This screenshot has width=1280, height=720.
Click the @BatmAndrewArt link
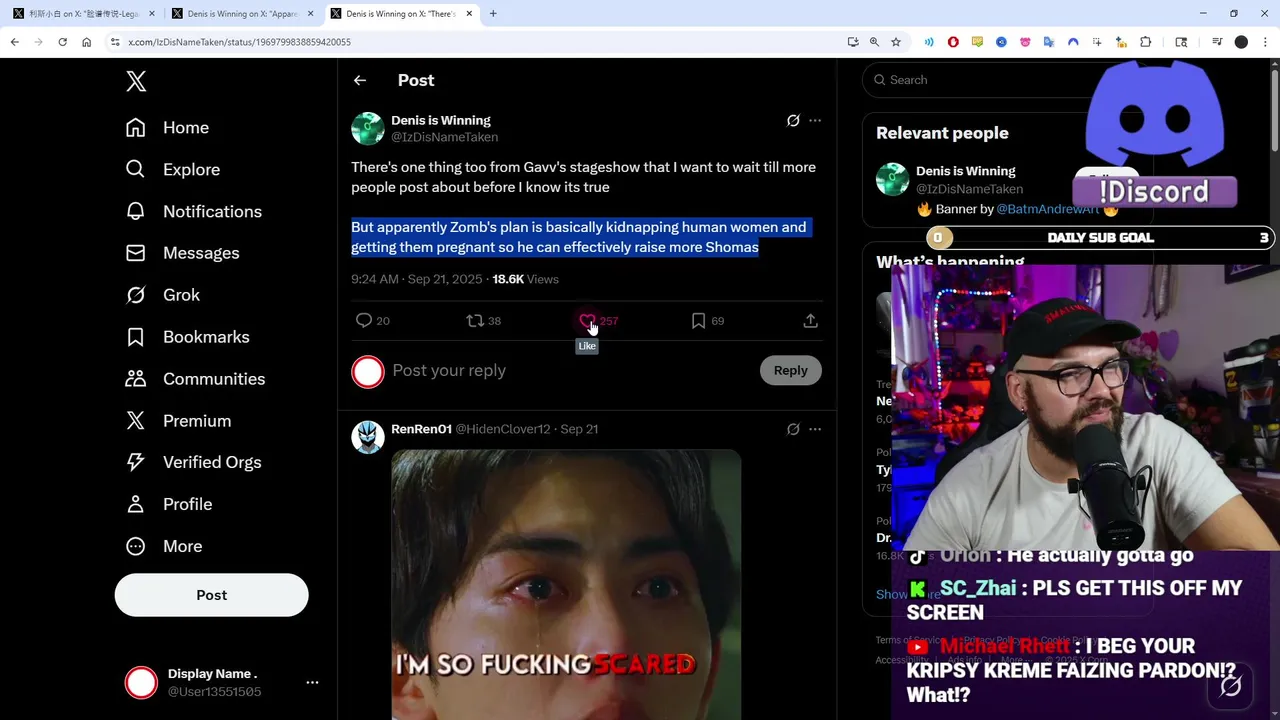1047,209
